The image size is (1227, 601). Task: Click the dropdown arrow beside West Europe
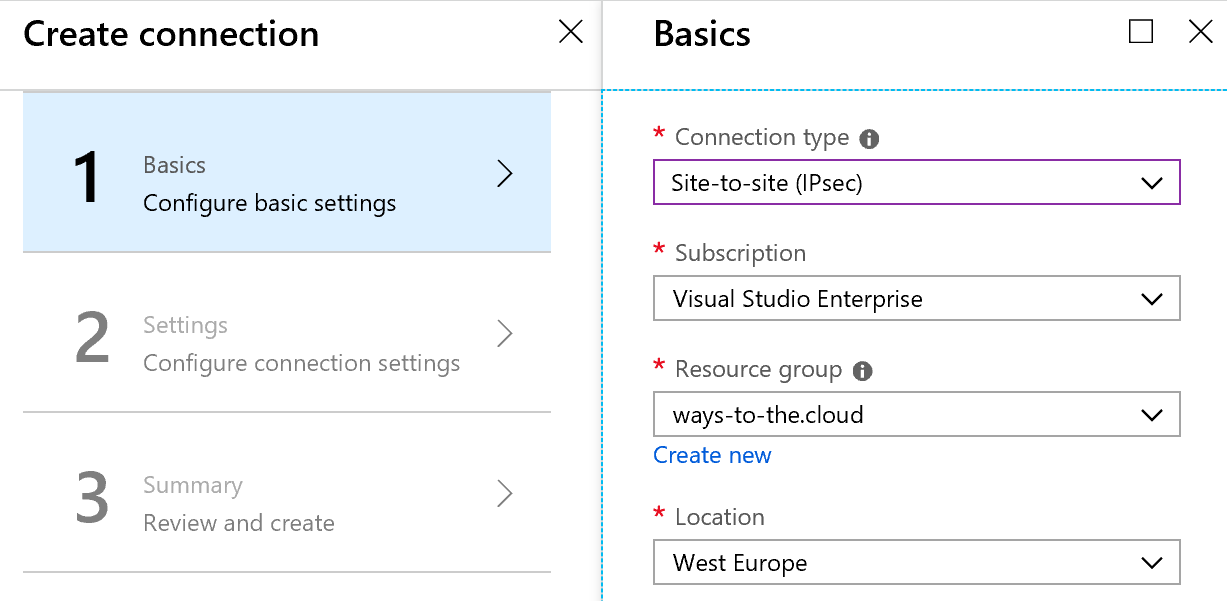coord(1151,563)
